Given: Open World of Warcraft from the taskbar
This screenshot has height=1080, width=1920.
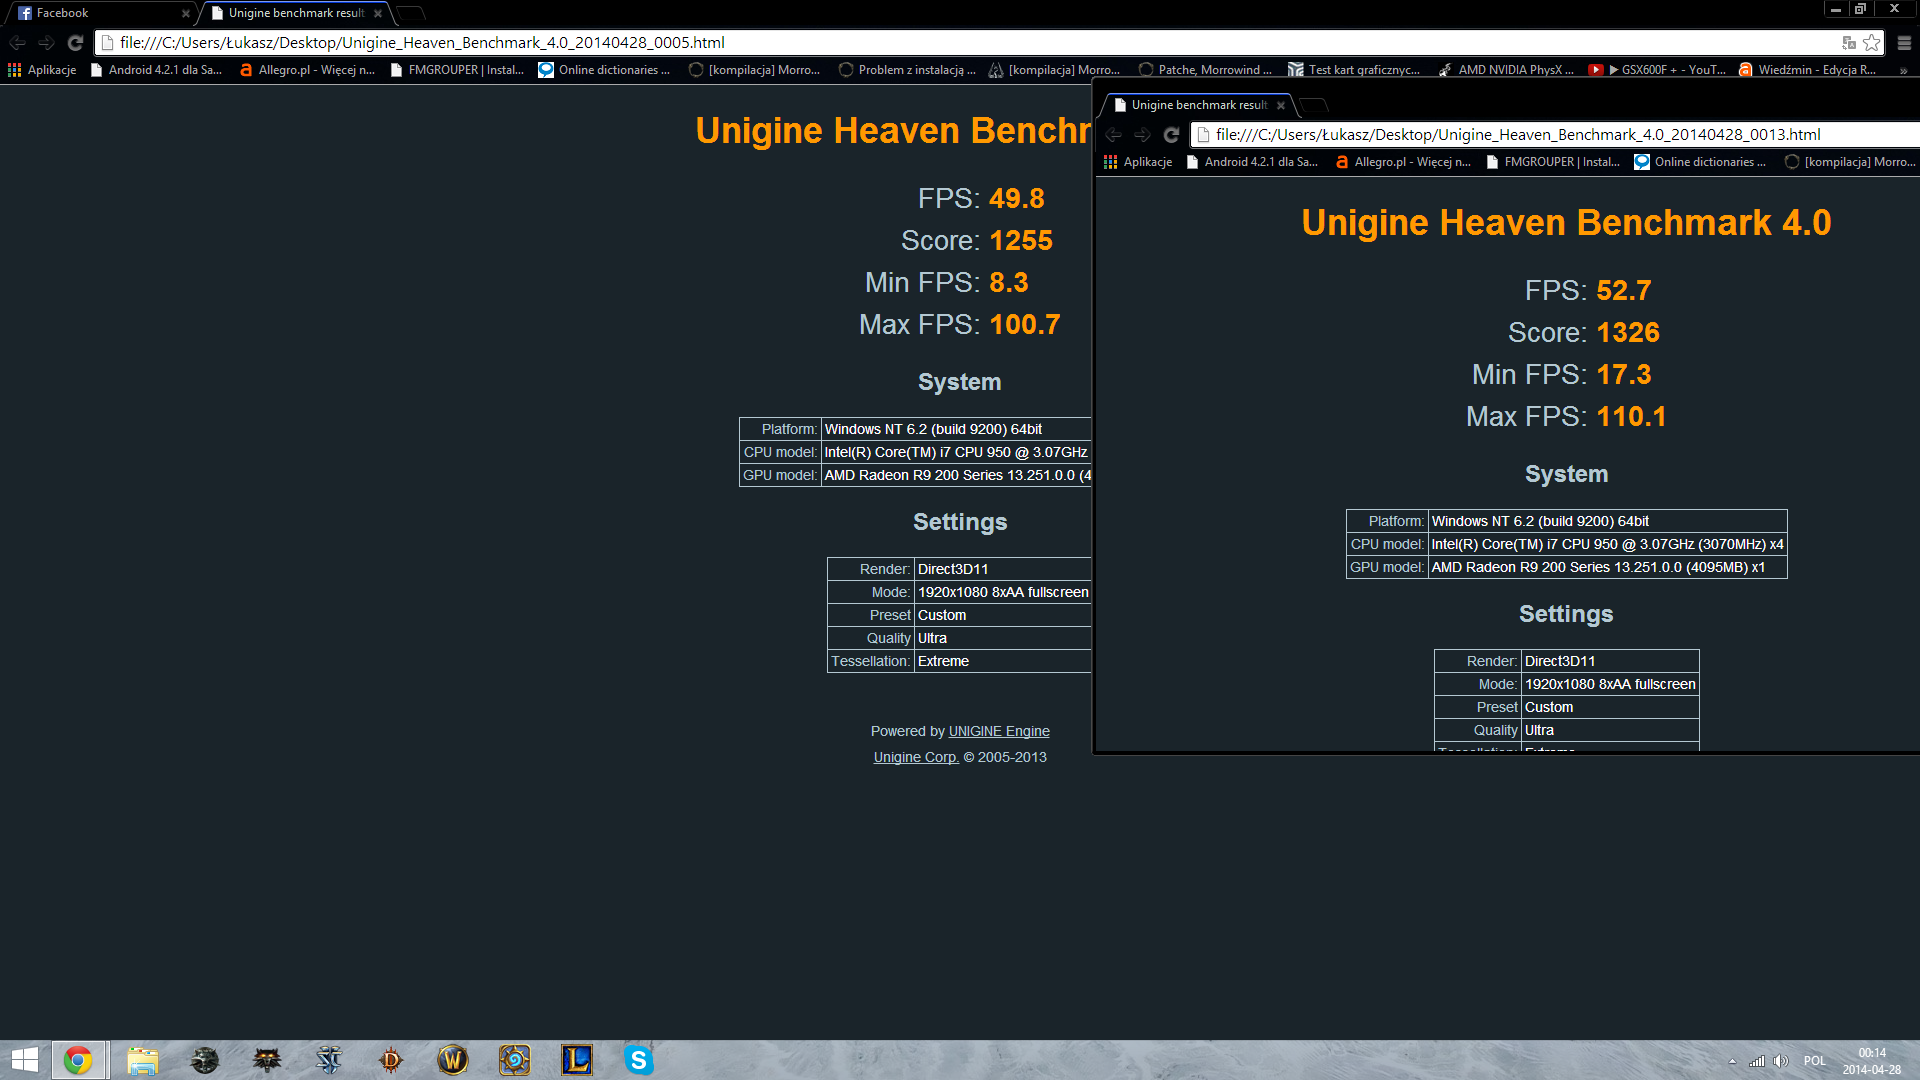Looking at the screenshot, I should [x=452, y=1060].
